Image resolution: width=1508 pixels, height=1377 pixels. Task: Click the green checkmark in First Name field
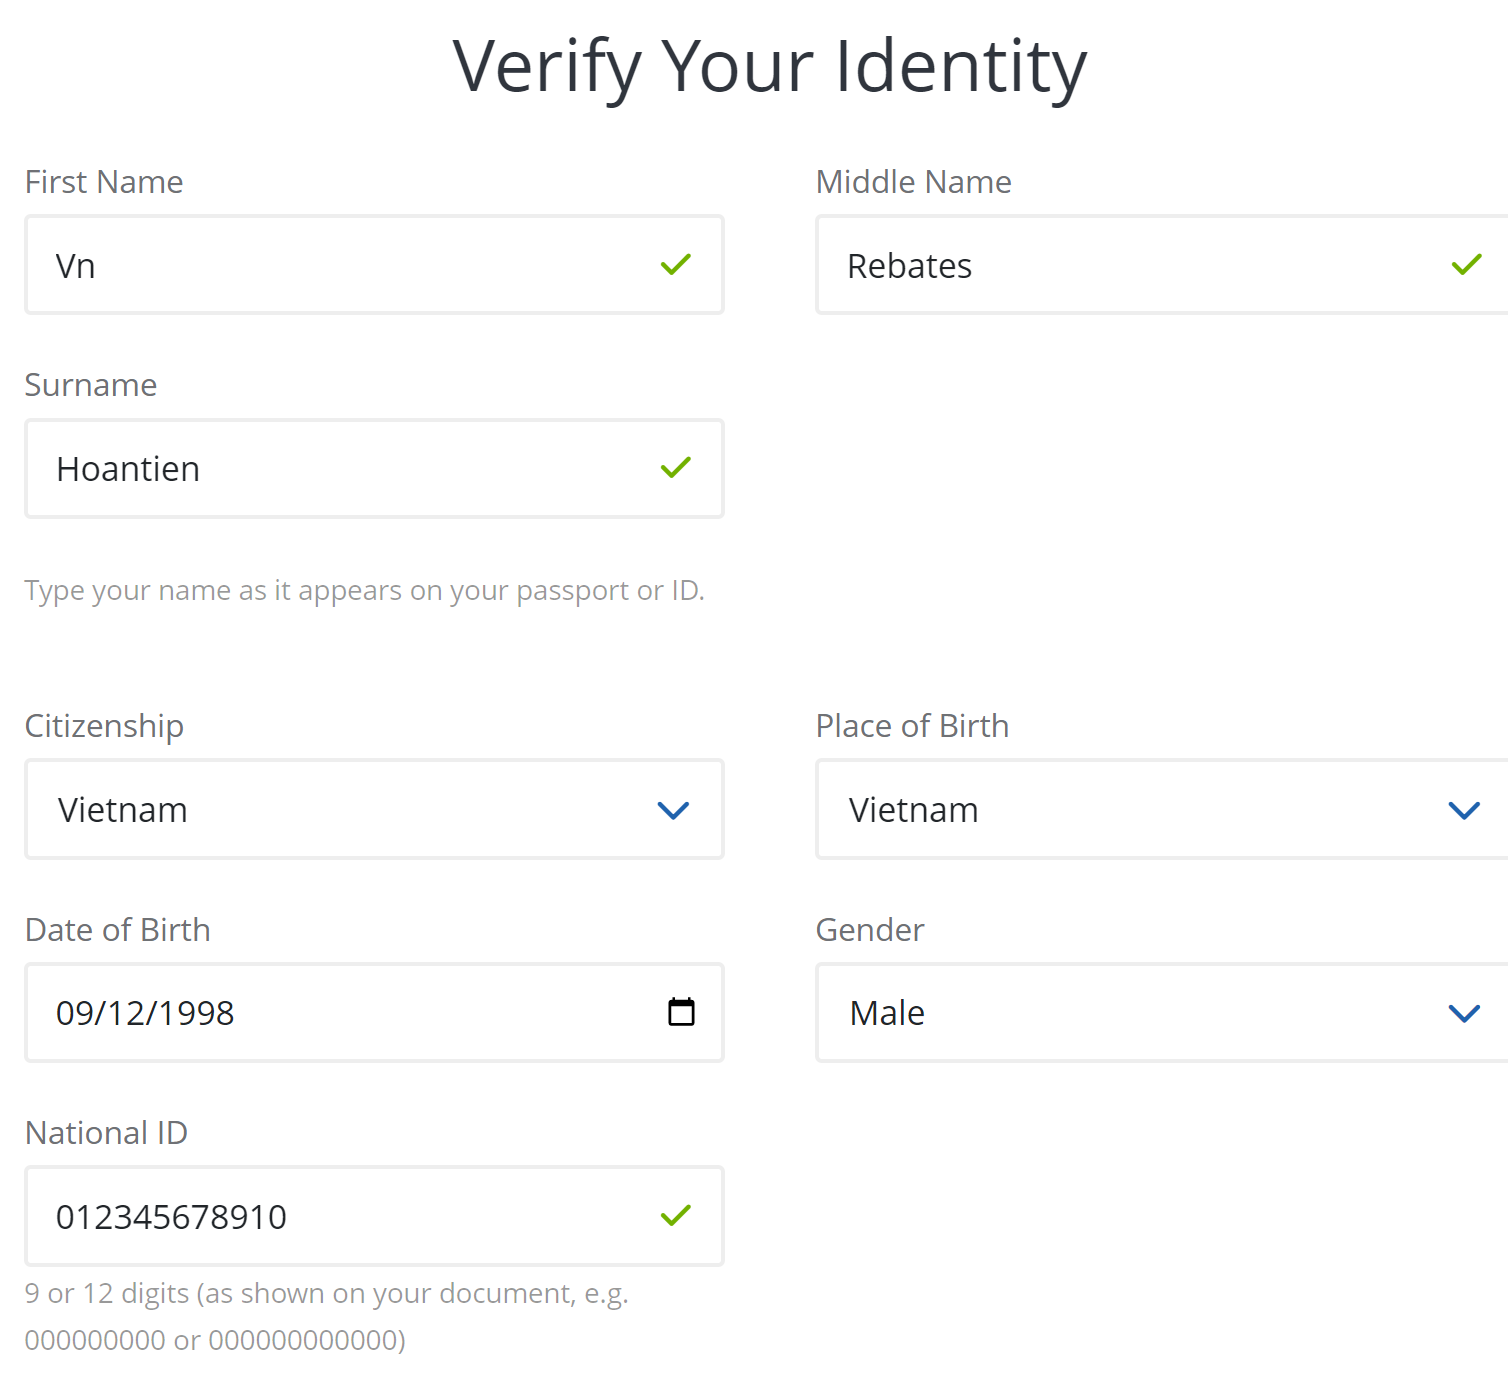676,264
